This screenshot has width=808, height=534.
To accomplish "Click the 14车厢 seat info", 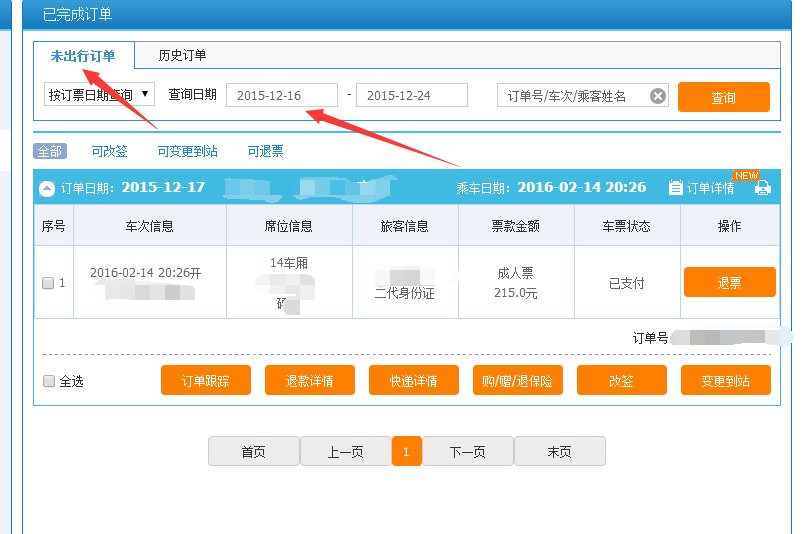I will pyautogui.click(x=289, y=263).
